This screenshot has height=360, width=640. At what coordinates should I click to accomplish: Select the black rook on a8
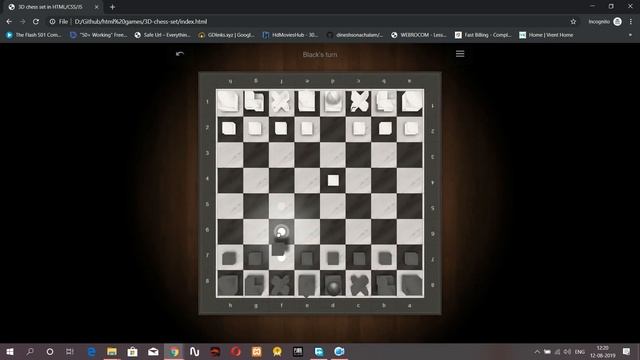411,284
